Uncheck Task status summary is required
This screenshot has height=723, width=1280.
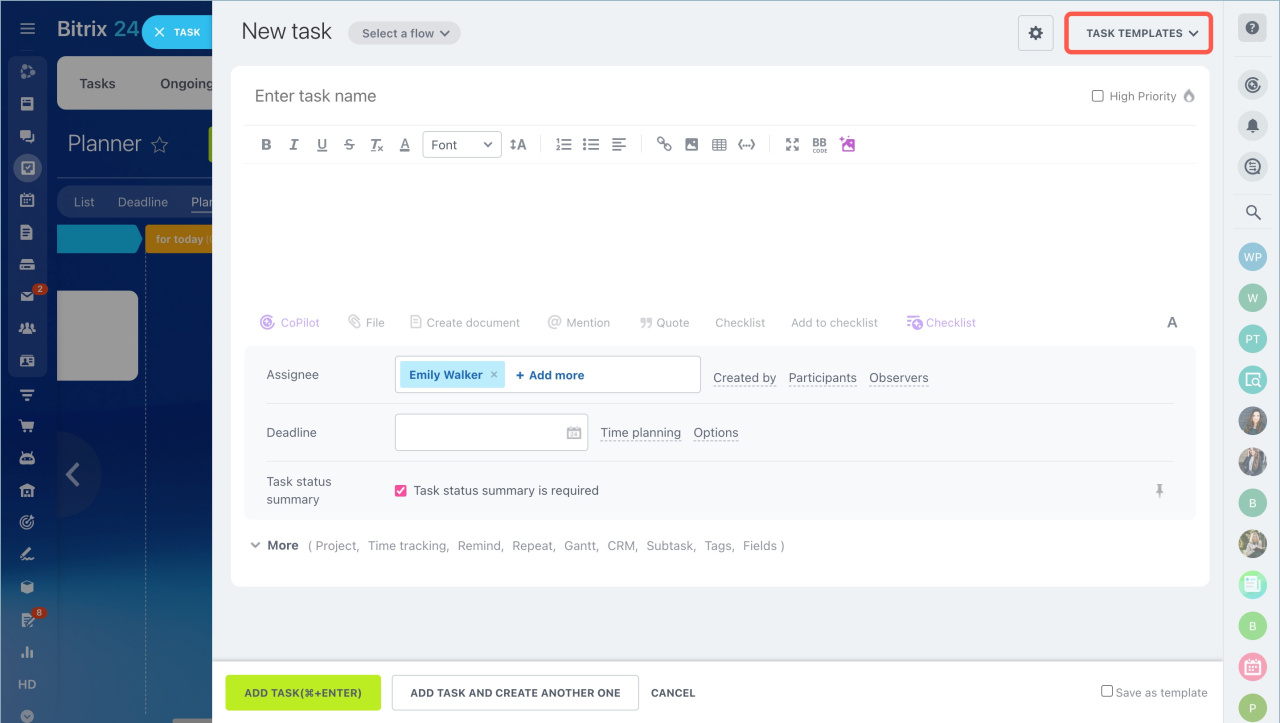[401, 491]
